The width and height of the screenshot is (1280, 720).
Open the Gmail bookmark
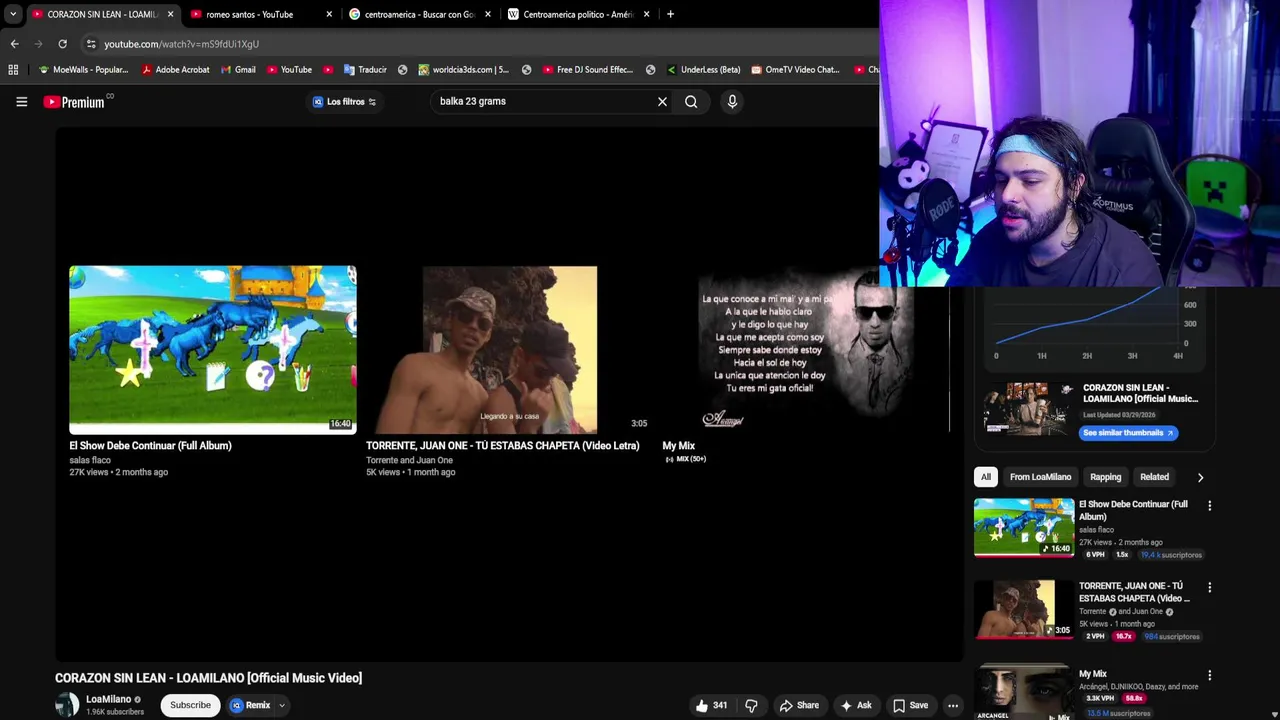tap(238, 70)
